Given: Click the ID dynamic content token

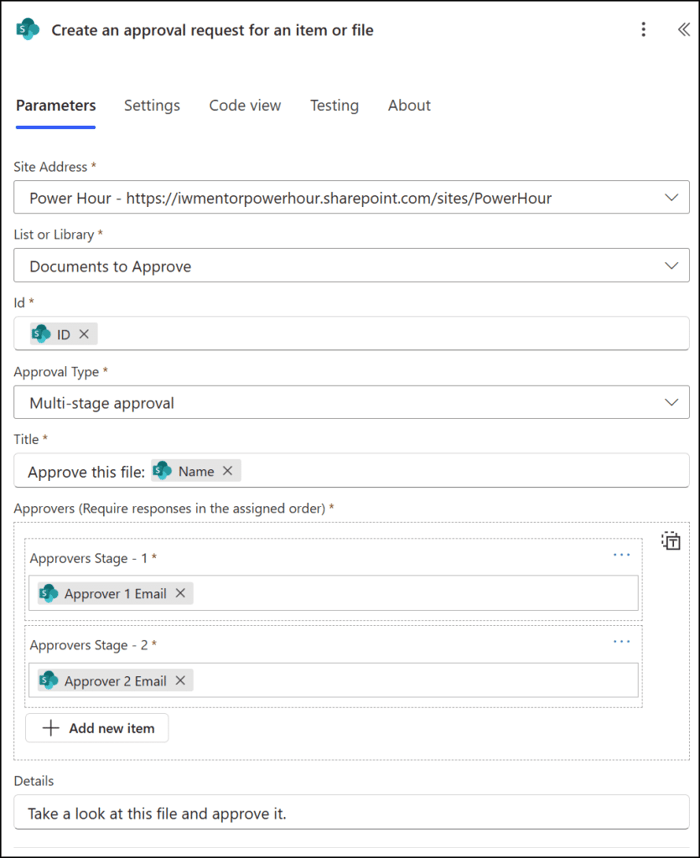Looking at the screenshot, I should [60, 333].
